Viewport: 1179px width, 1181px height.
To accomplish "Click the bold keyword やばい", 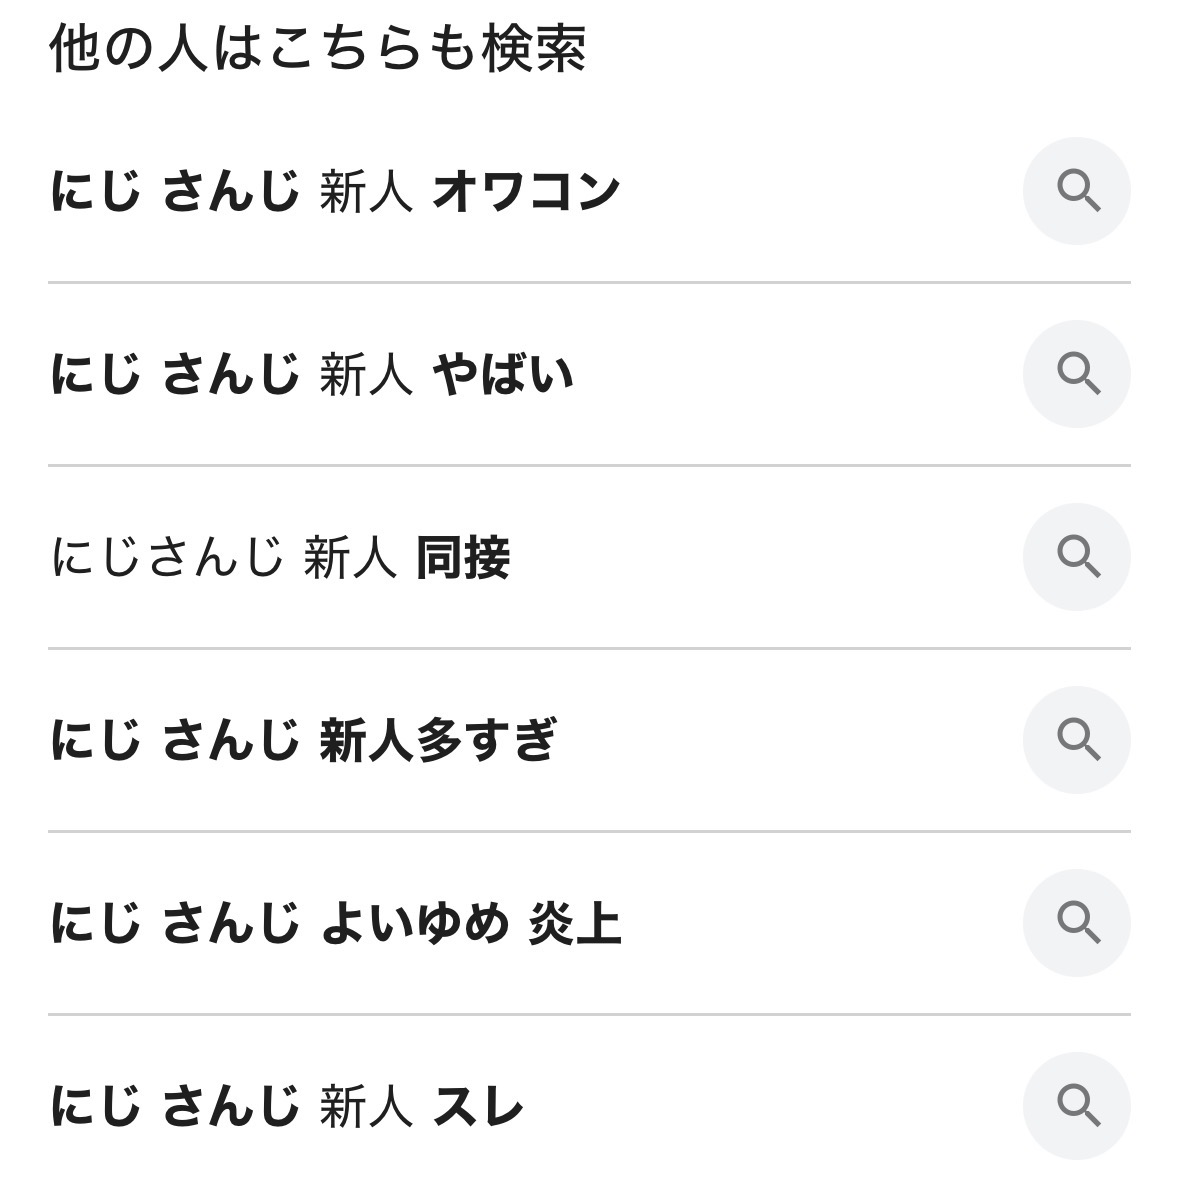I will click(x=502, y=374).
